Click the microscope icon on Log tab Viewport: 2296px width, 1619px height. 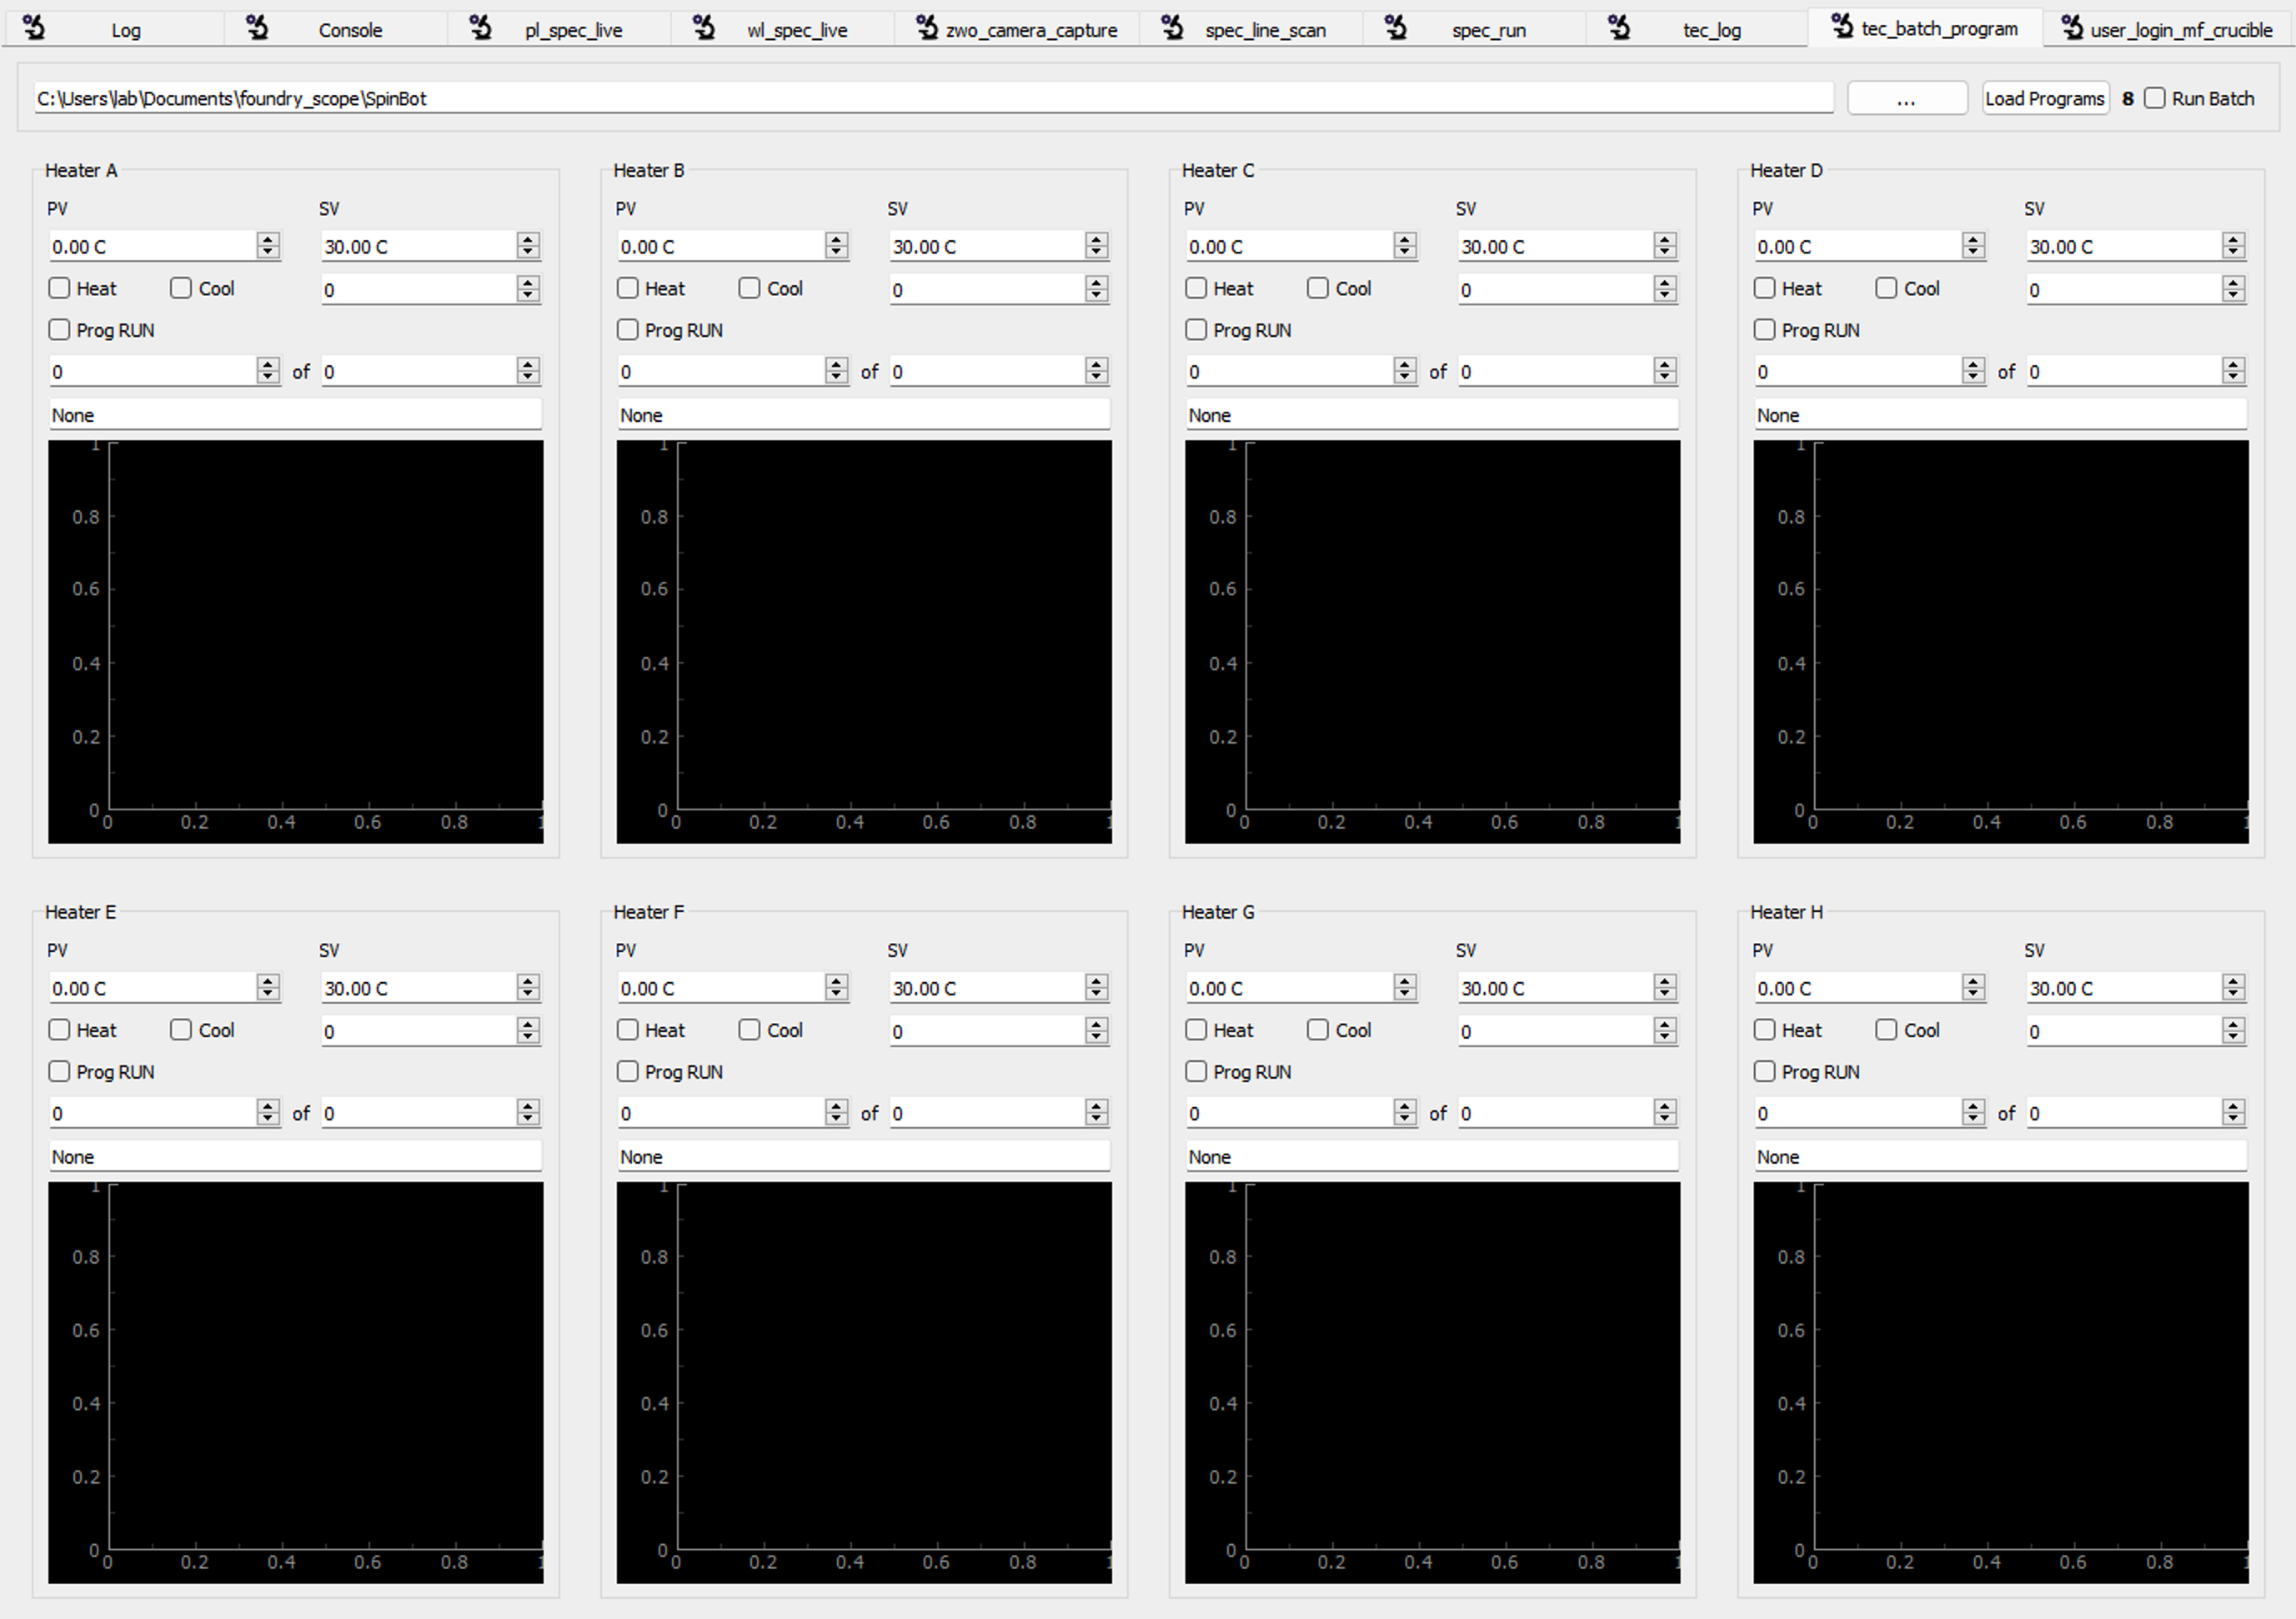[x=34, y=28]
